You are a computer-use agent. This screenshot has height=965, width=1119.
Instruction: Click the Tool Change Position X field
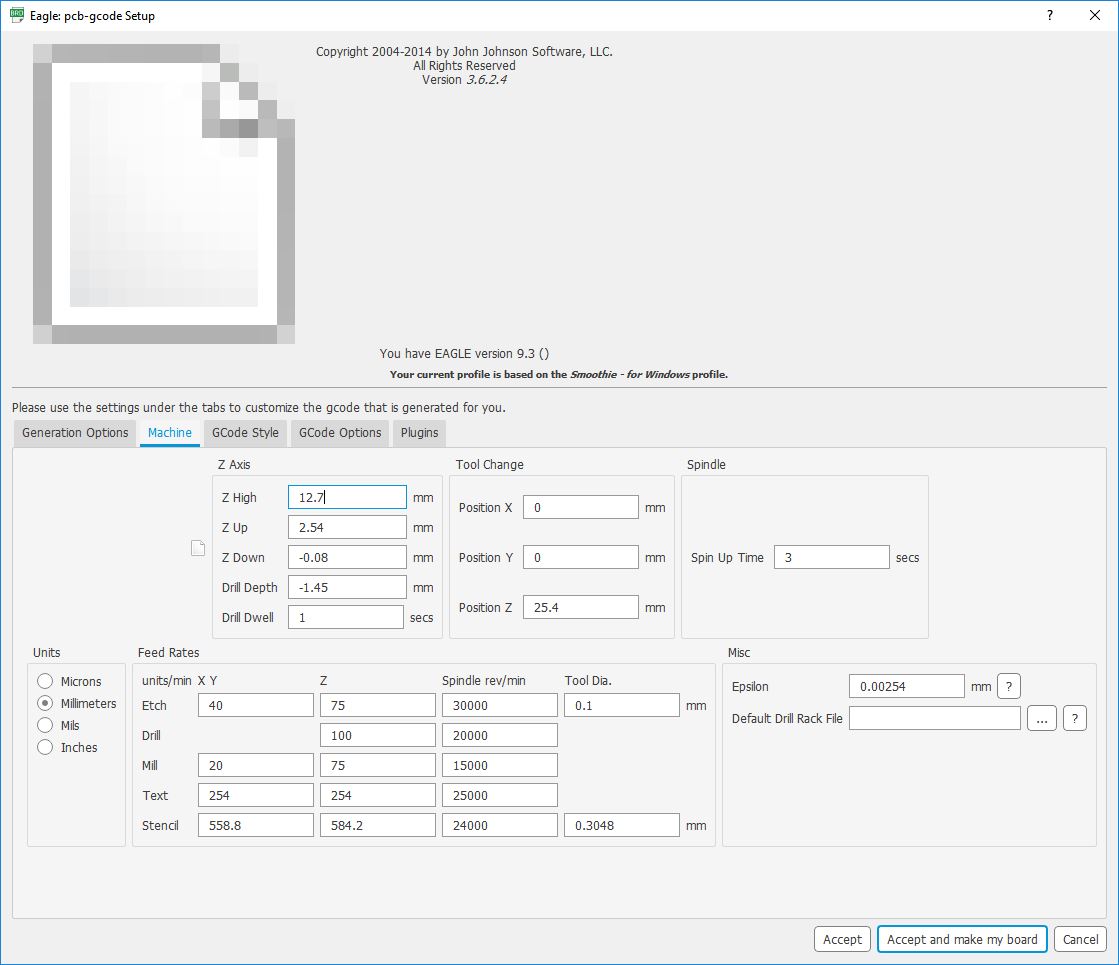coord(581,507)
